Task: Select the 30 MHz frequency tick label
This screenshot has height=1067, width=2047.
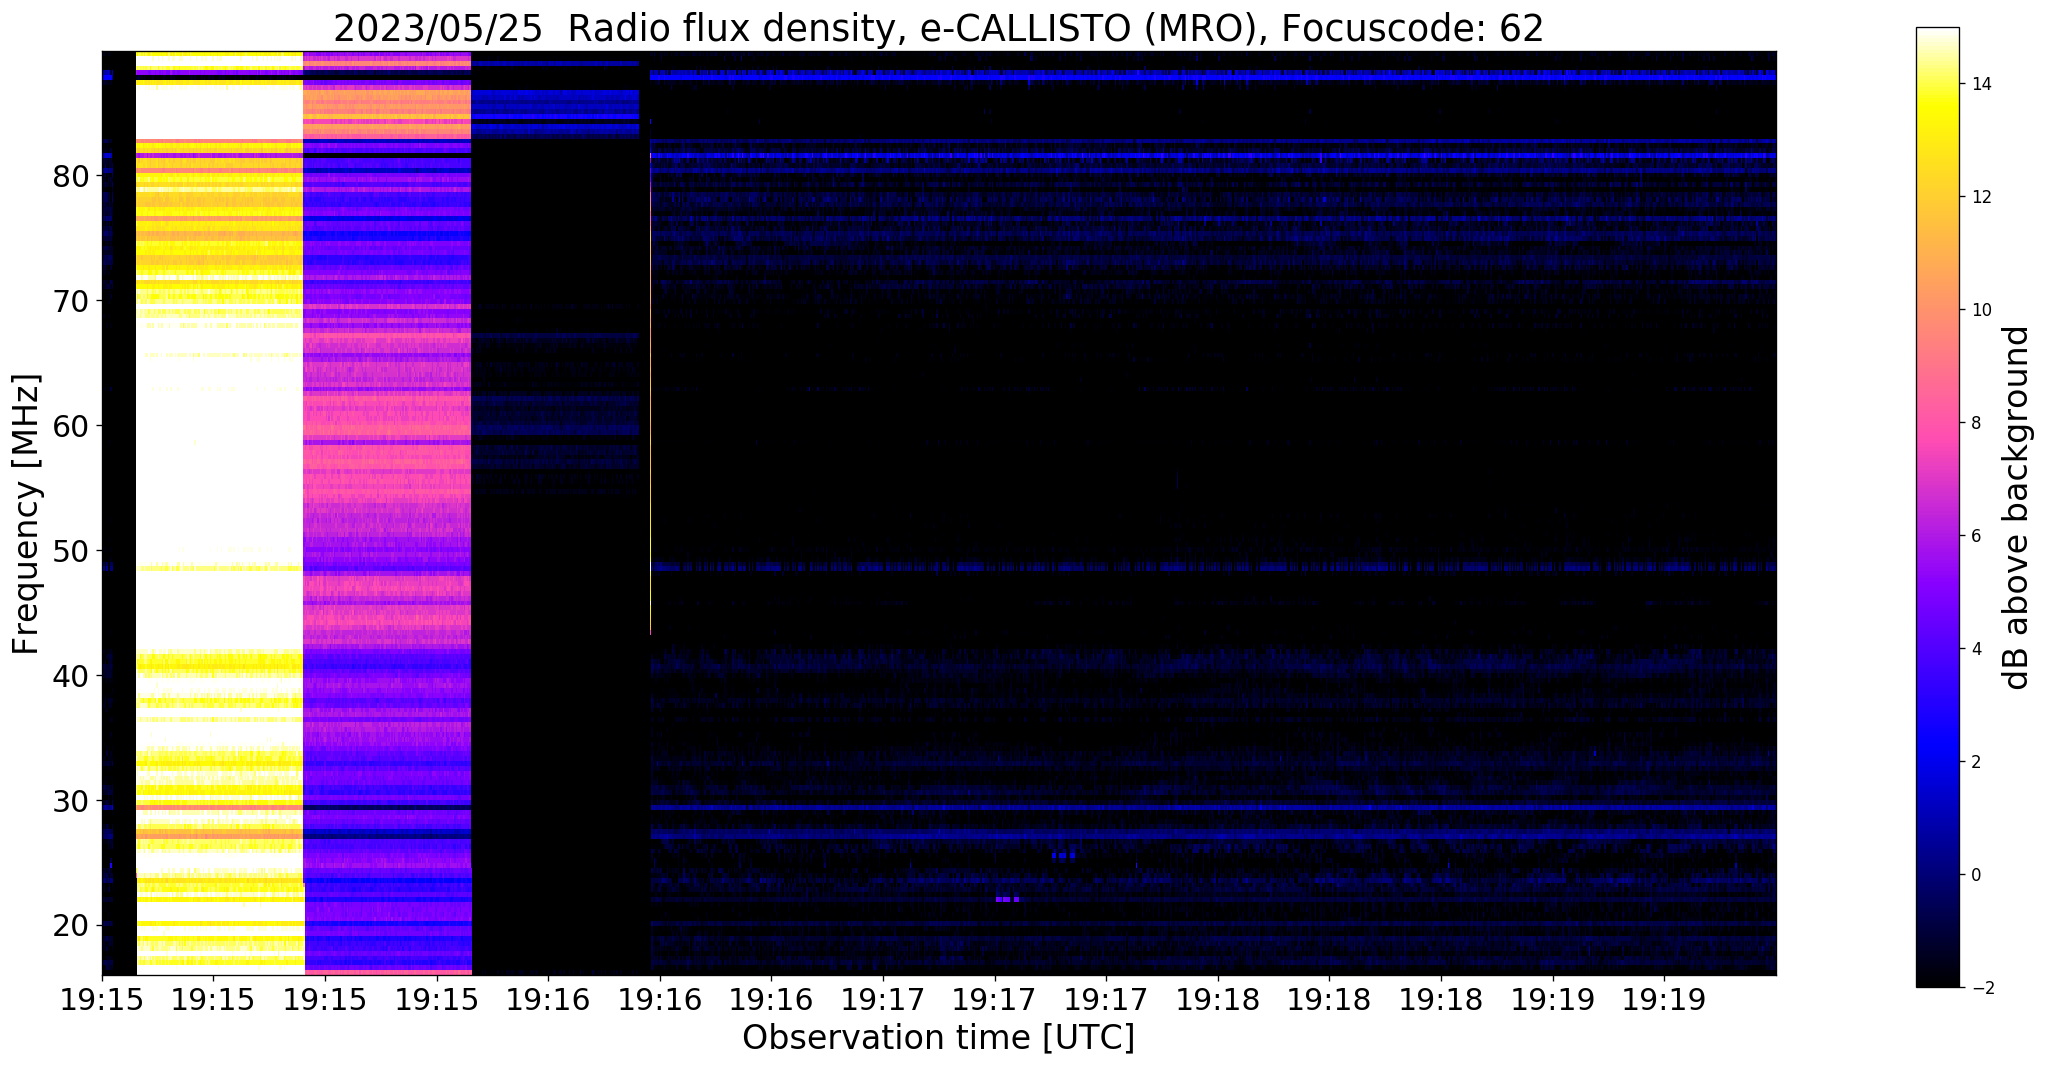Action: coord(71,802)
